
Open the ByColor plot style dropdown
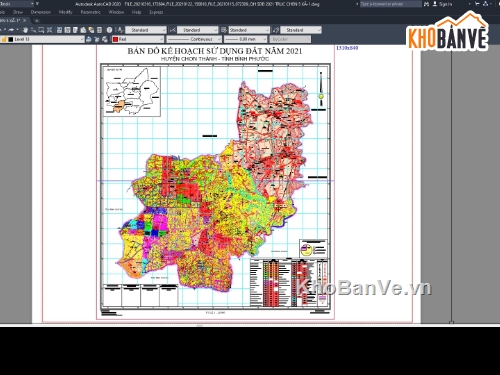[290, 39]
